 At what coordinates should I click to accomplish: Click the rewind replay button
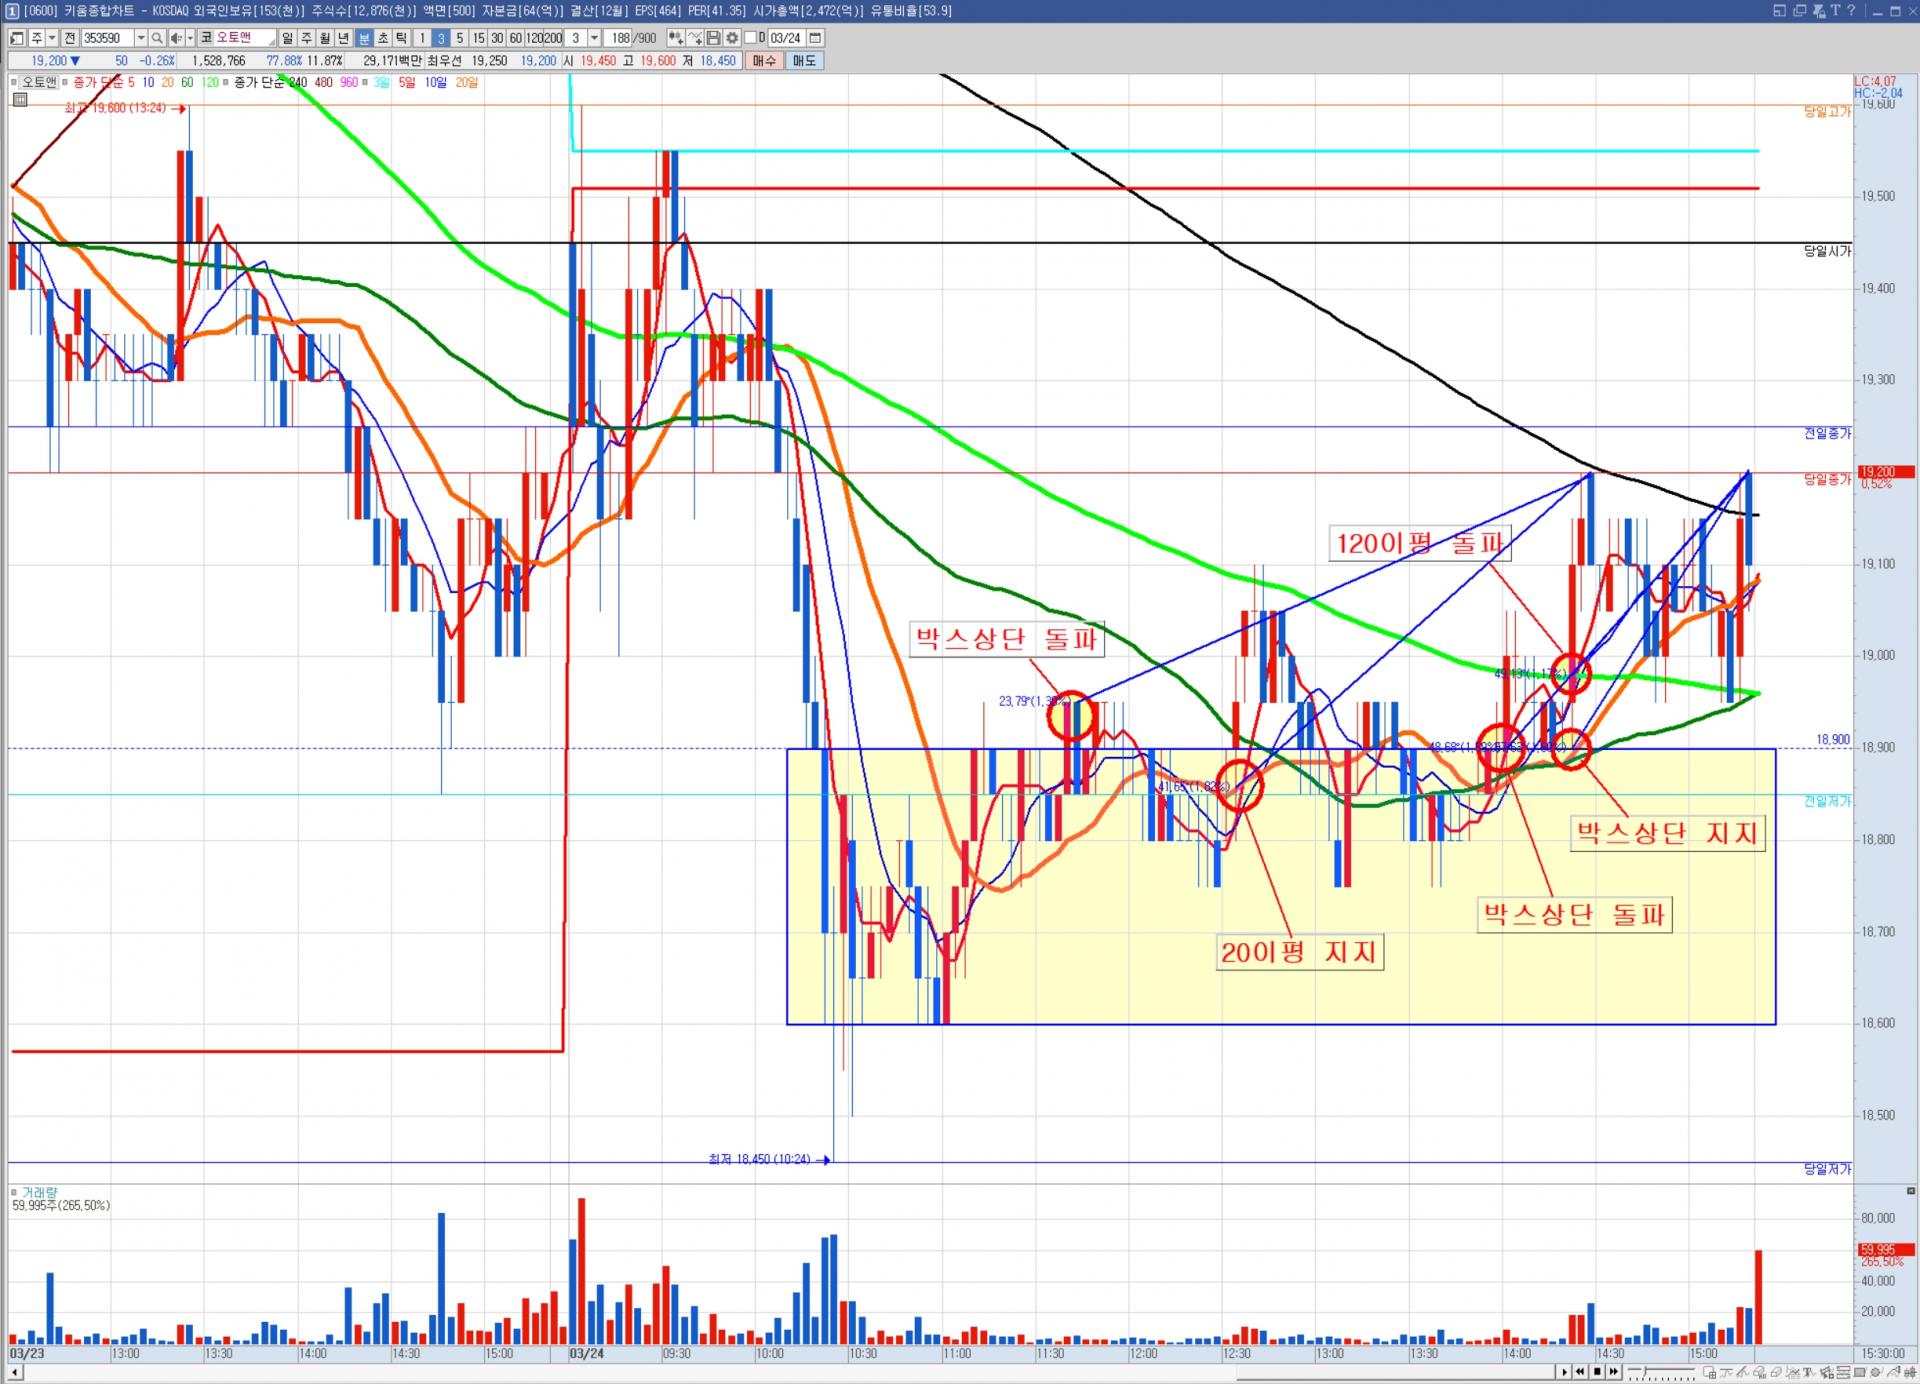(x=1580, y=1372)
